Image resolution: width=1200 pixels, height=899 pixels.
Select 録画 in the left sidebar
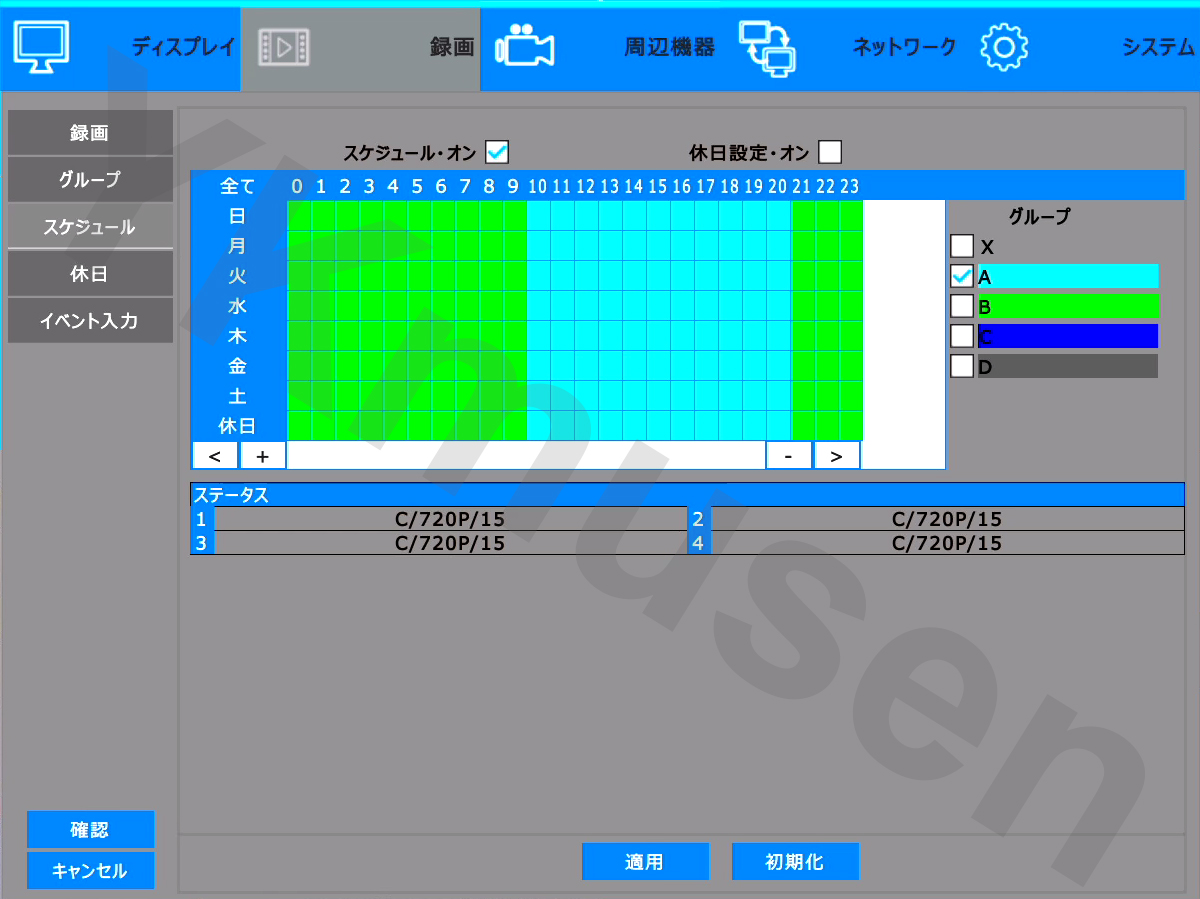click(90, 133)
